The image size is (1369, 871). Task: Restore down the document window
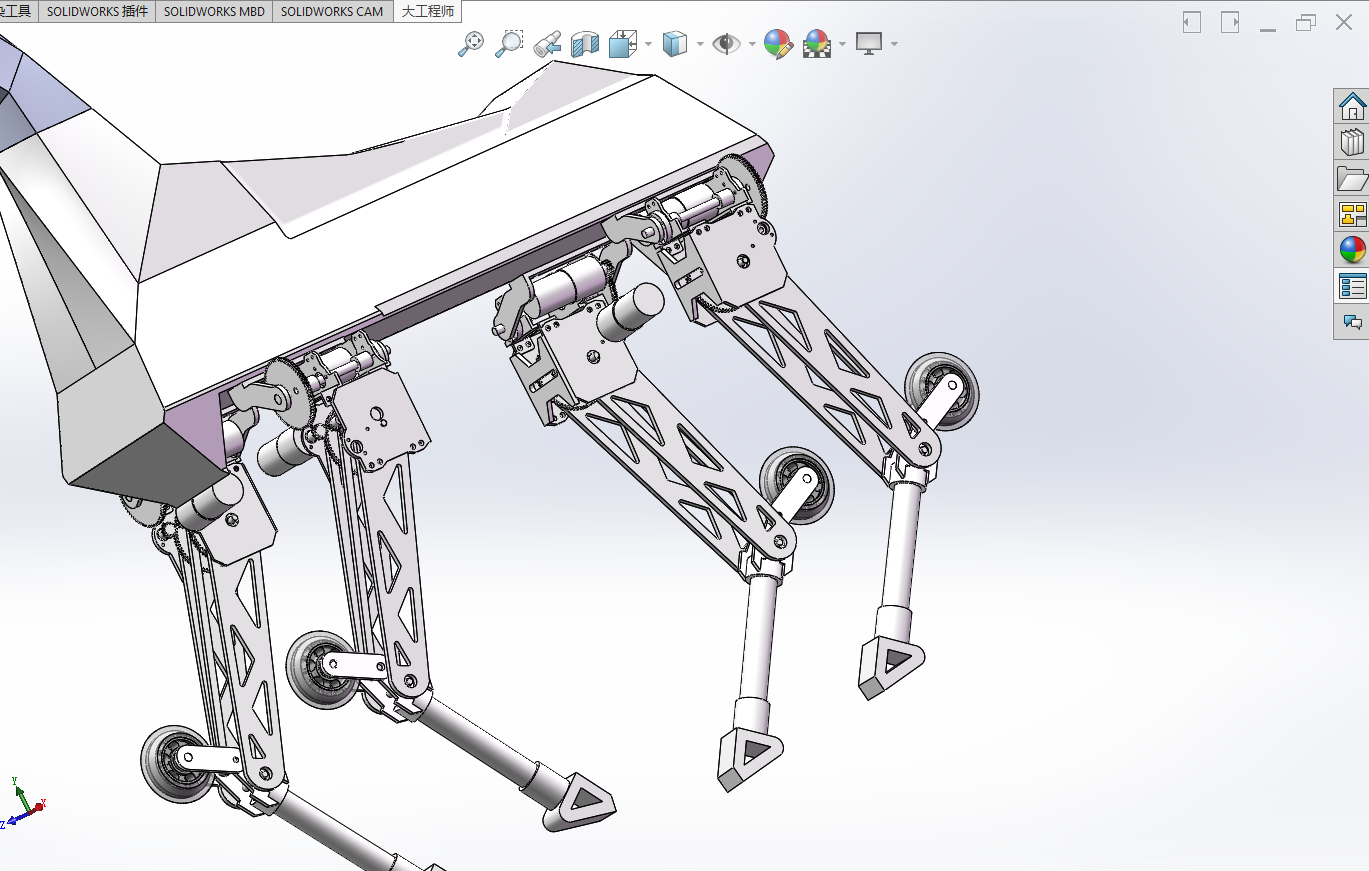coord(1306,23)
